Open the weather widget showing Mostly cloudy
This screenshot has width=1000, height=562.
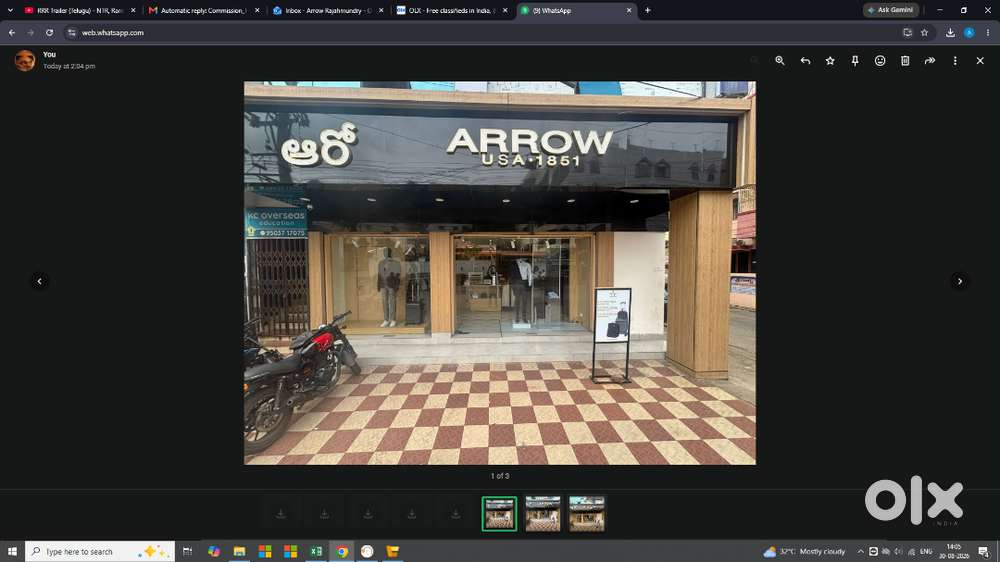click(804, 551)
